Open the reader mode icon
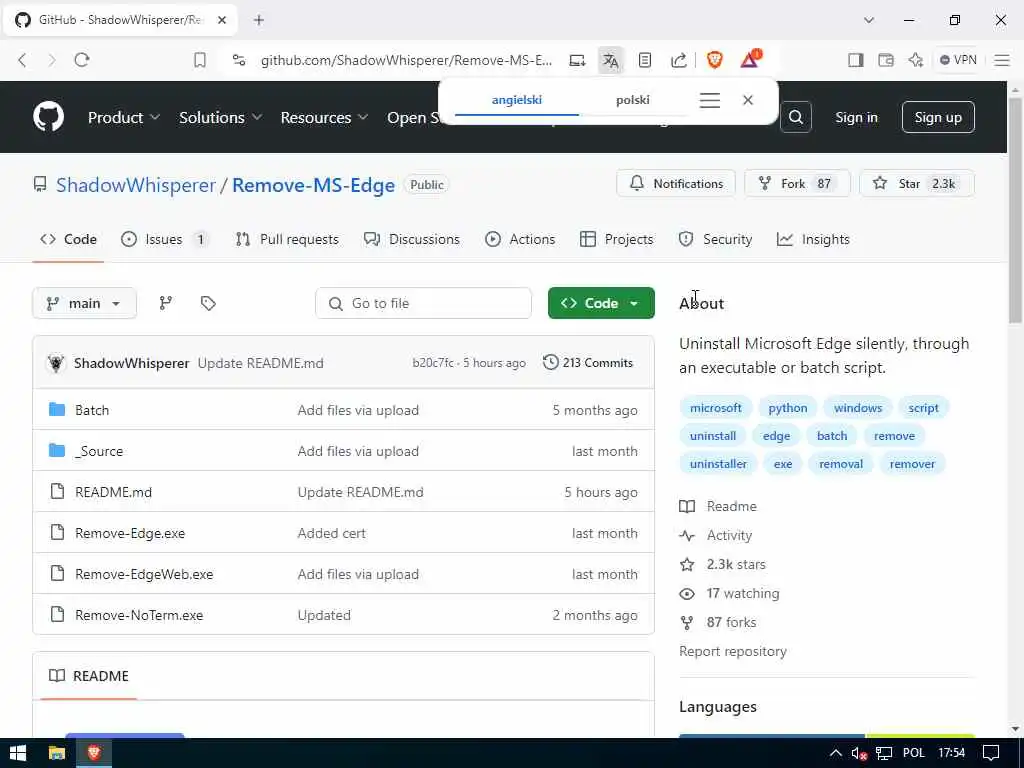Viewport: 1024px width, 768px height. click(645, 60)
